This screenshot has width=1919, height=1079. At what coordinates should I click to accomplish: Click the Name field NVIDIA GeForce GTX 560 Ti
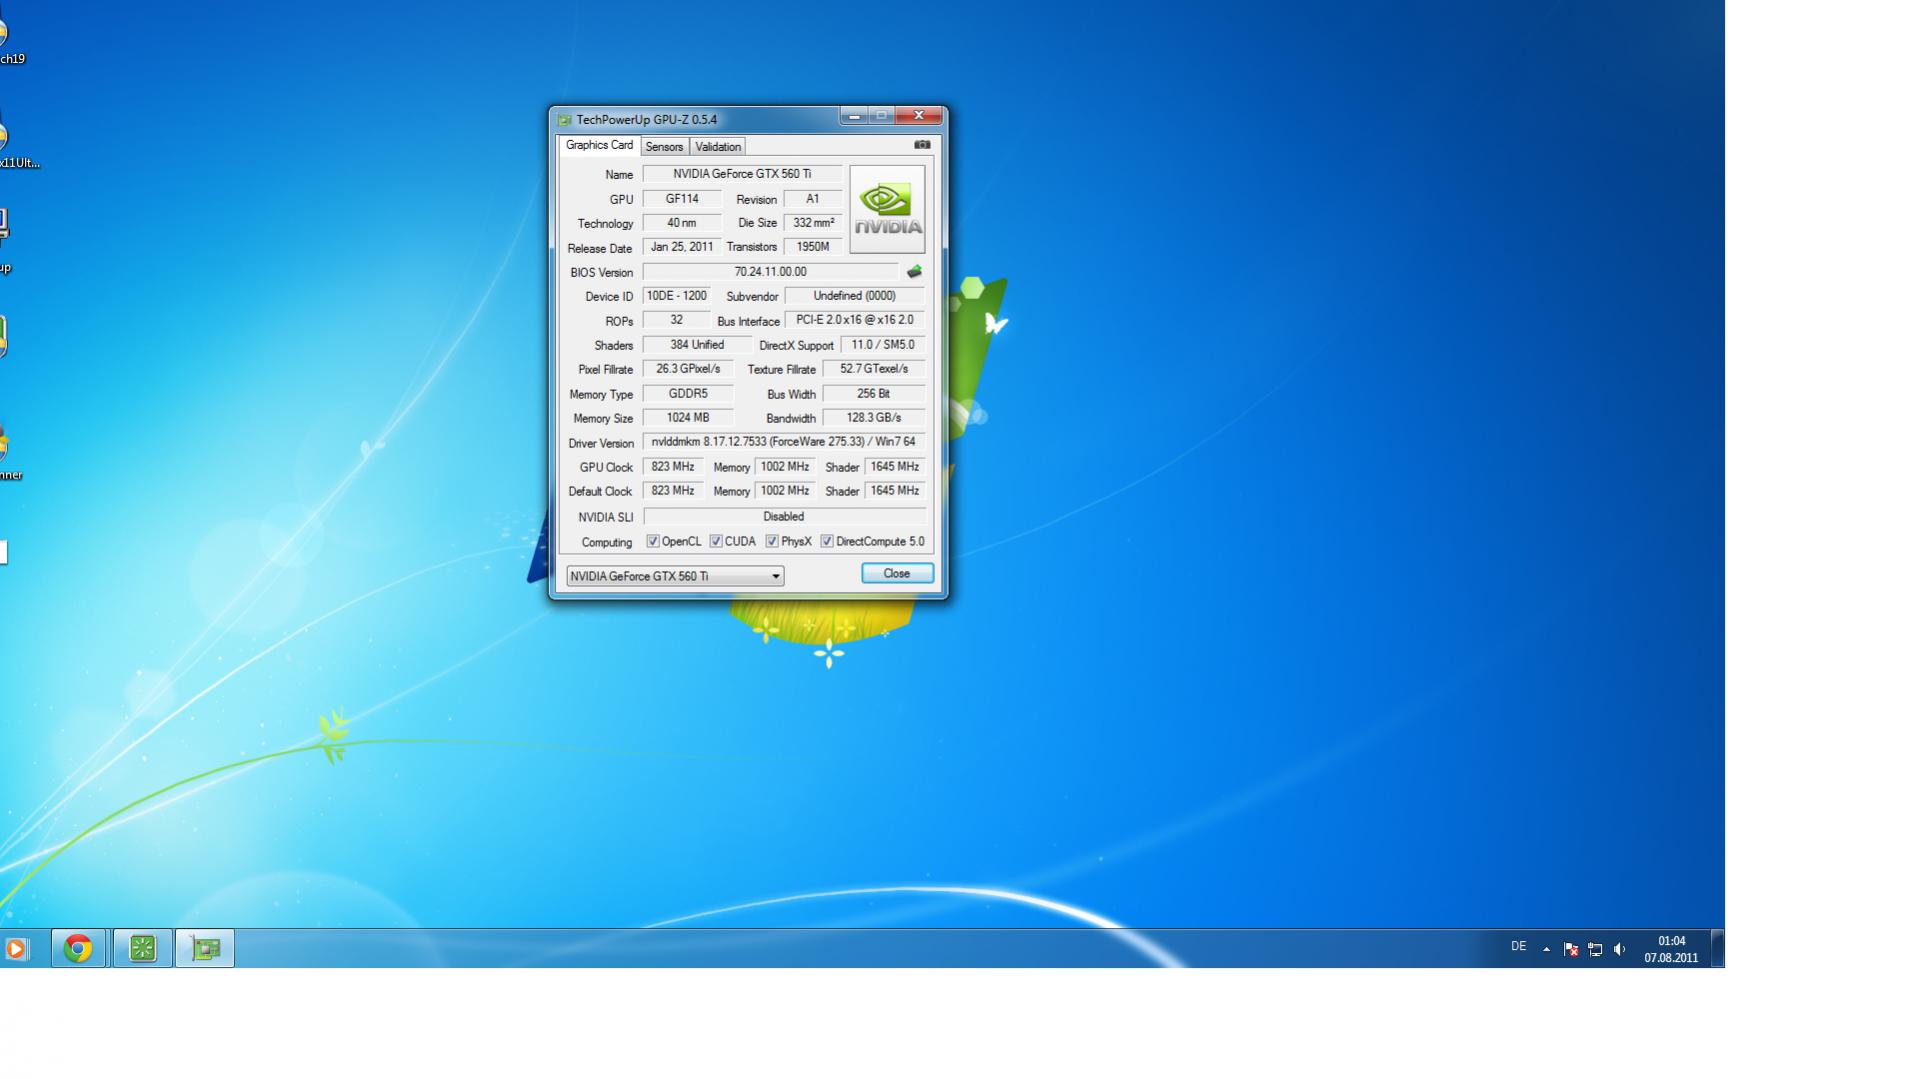pos(742,174)
